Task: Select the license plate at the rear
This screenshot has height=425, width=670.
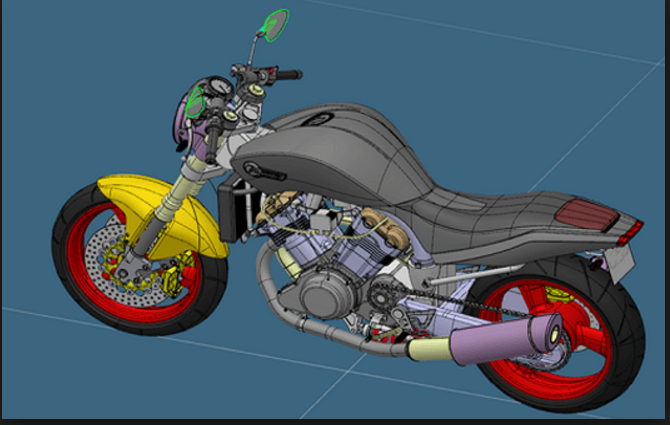Action: coord(619,264)
